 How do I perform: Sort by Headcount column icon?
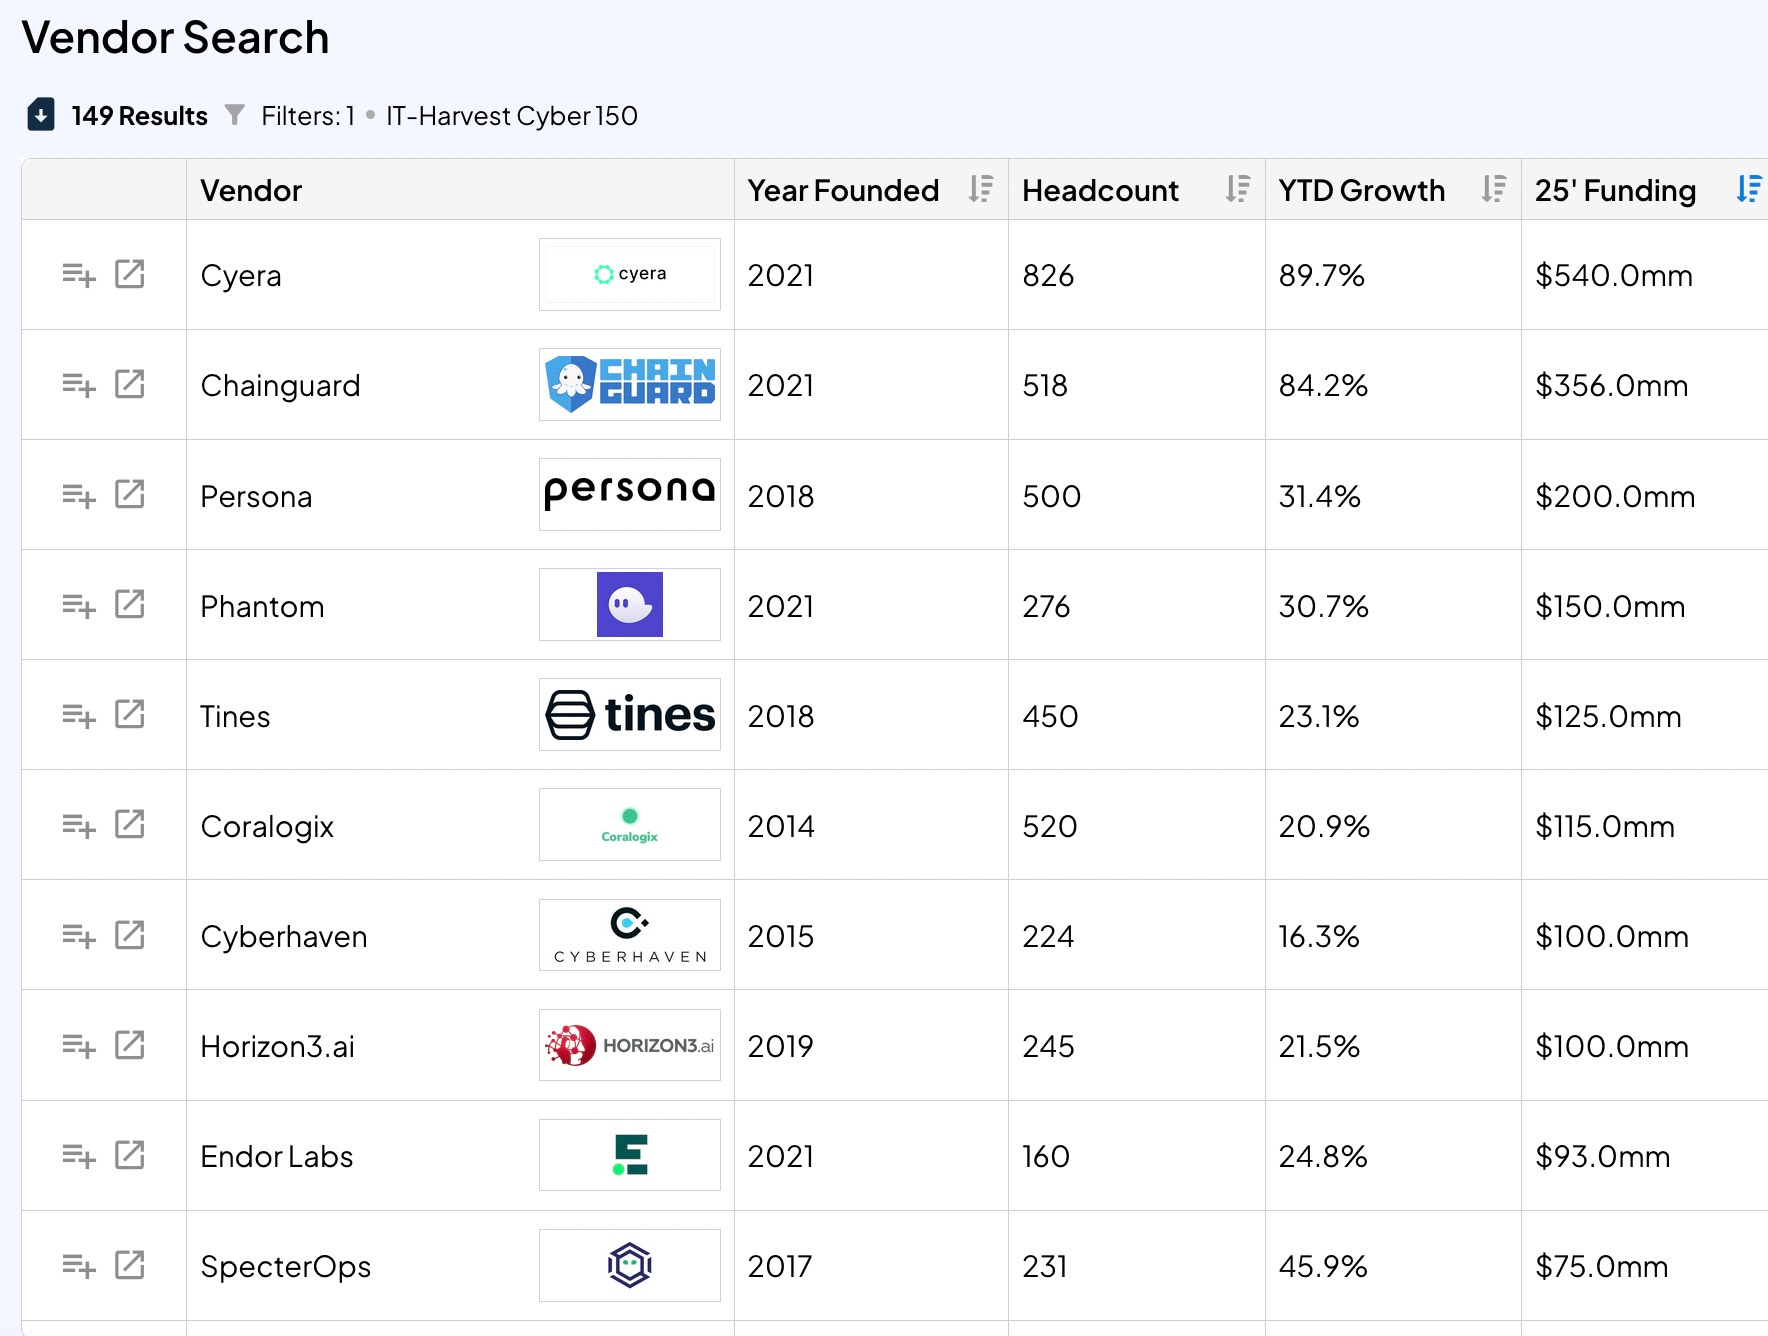click(x=1238, y=189)
